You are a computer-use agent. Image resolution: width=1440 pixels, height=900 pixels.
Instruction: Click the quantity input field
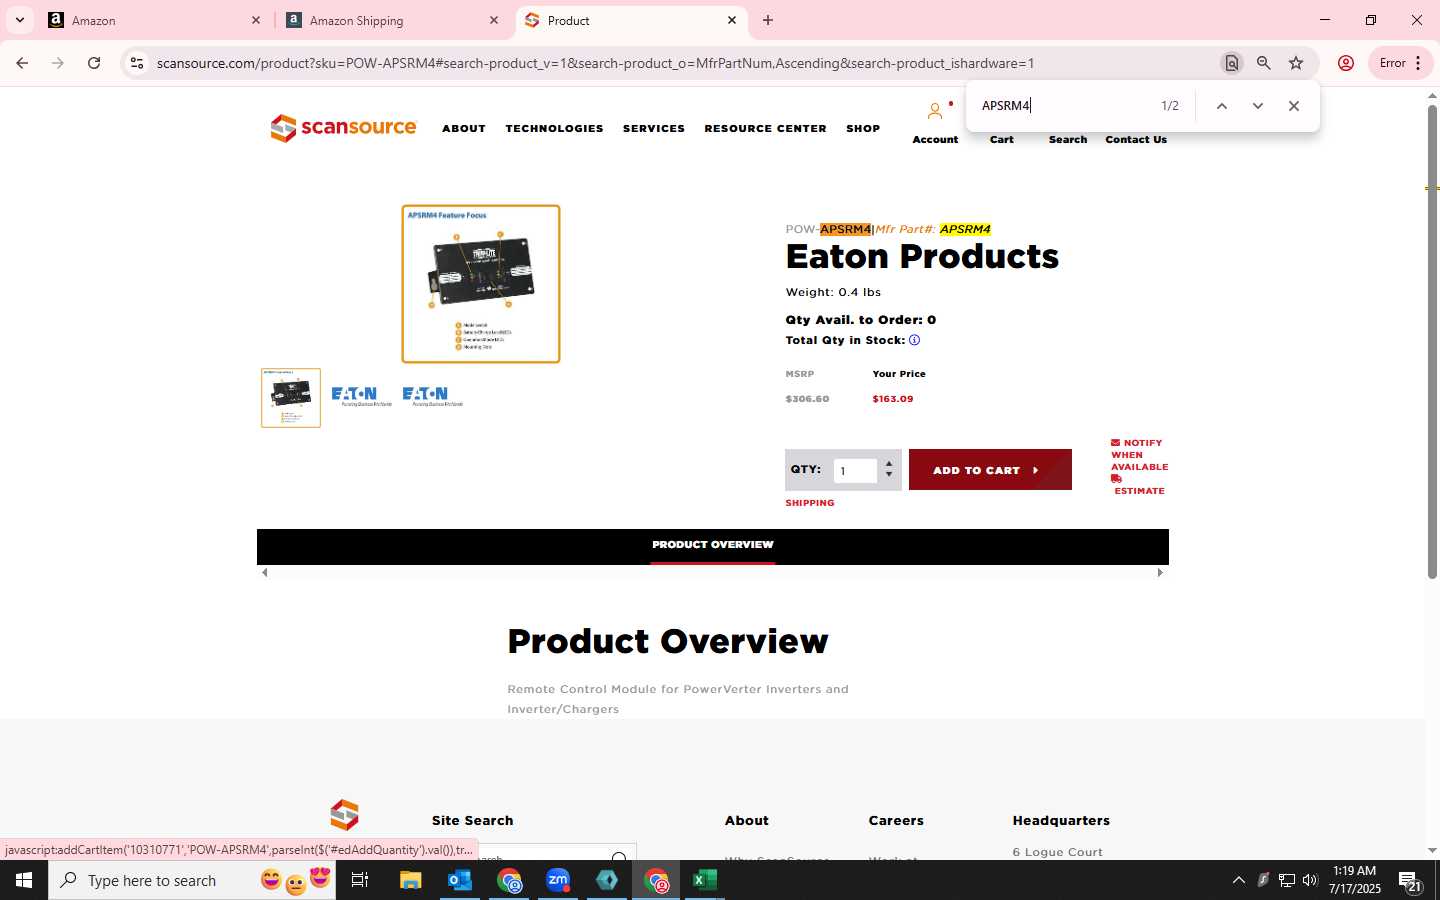(x=855, y=471)
